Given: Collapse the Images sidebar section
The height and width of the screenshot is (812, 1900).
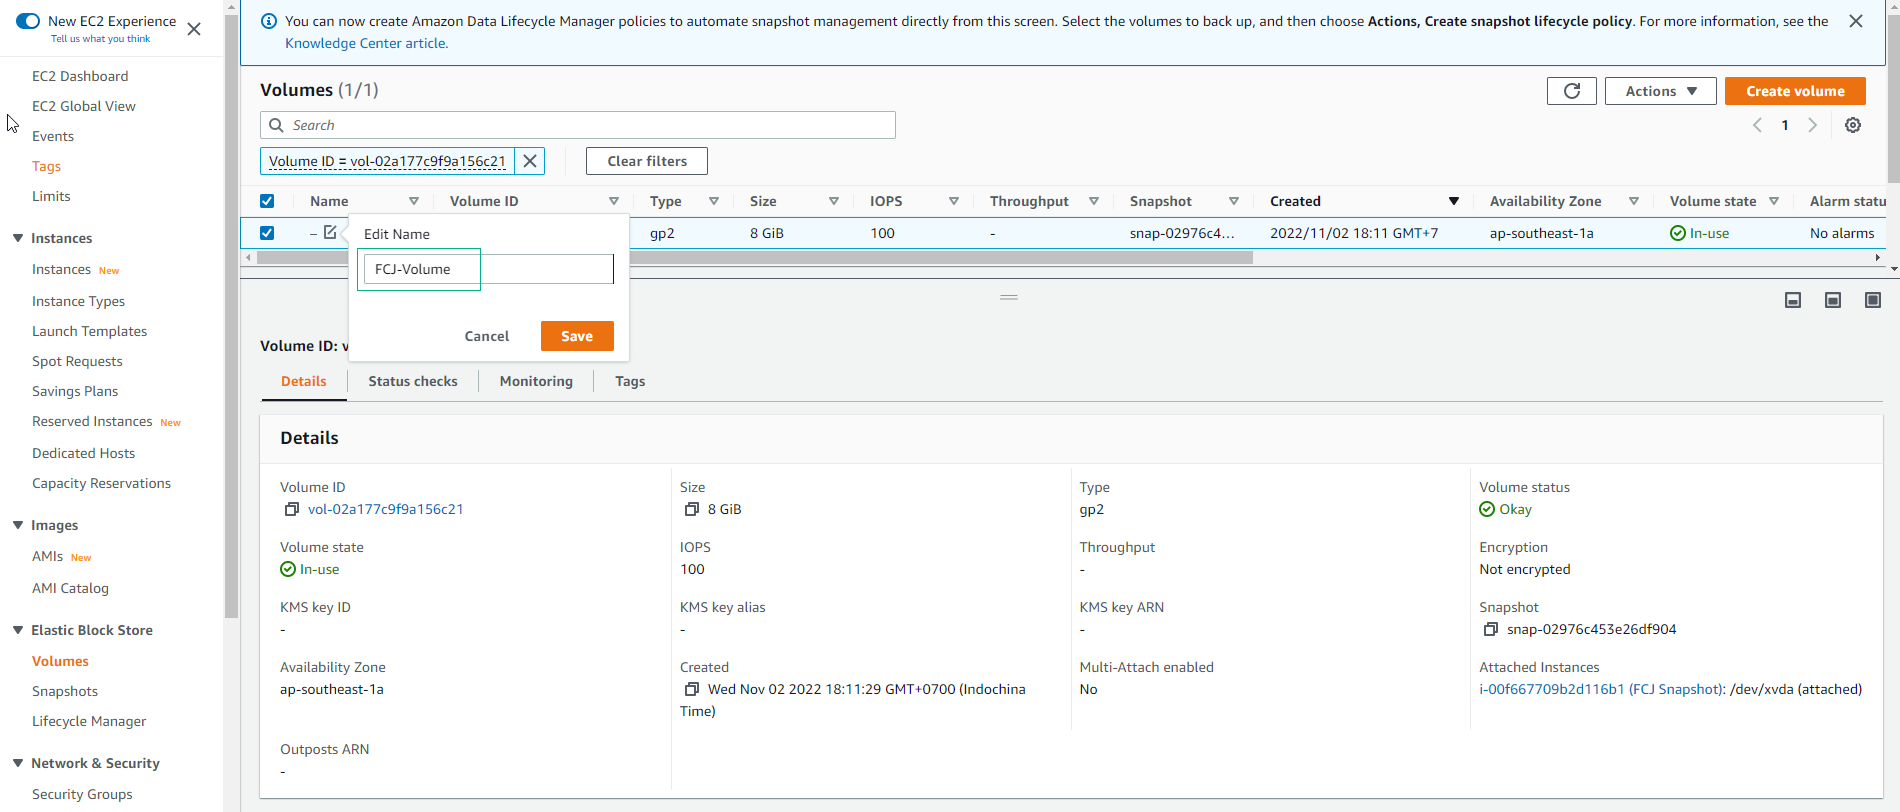Looking at the screenshot, I should tap(18, 525).
